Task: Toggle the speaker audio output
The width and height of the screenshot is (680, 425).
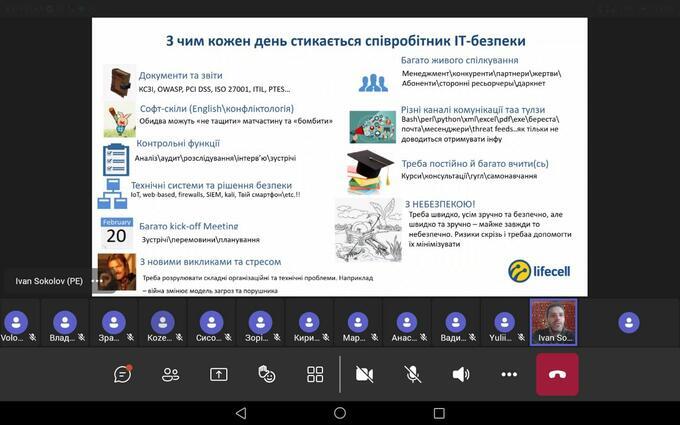Action: click(460, 374)
